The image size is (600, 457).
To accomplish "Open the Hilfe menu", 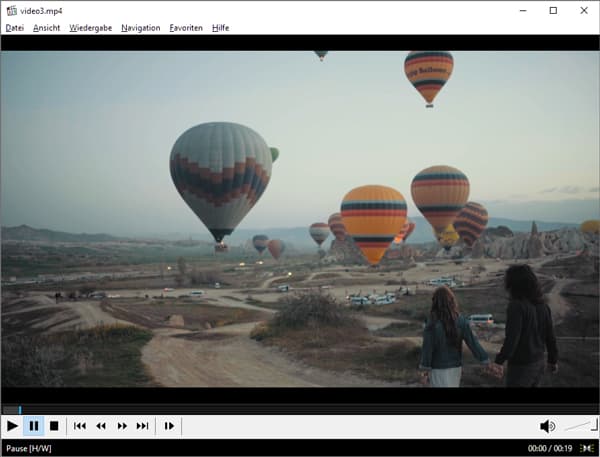I will (221, 28).
